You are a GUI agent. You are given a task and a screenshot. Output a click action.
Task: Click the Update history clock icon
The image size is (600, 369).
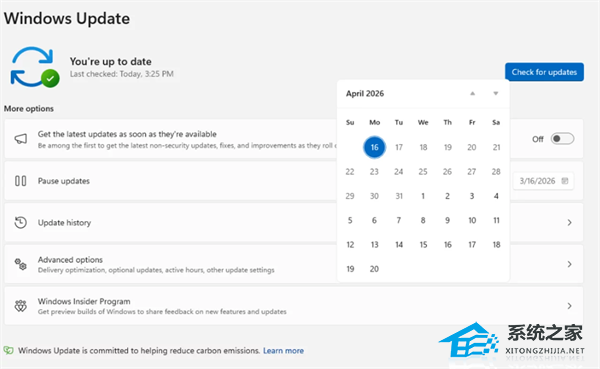click(21, 222)
